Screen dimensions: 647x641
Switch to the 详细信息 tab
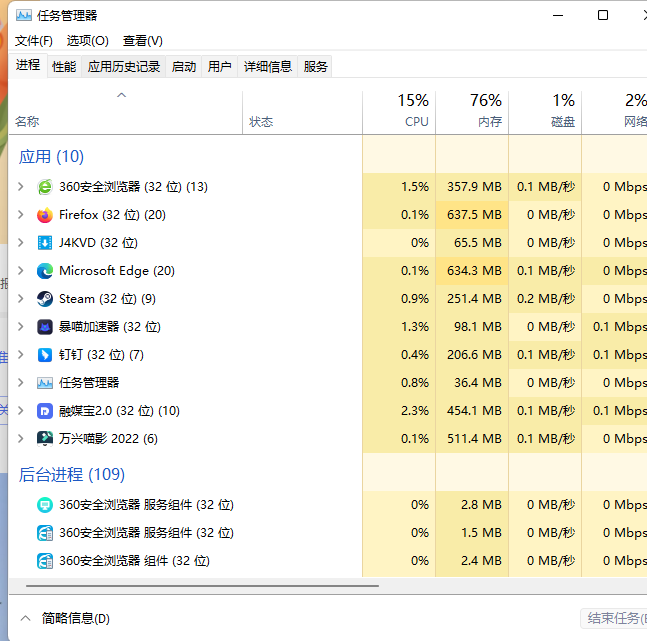[267, 66]
